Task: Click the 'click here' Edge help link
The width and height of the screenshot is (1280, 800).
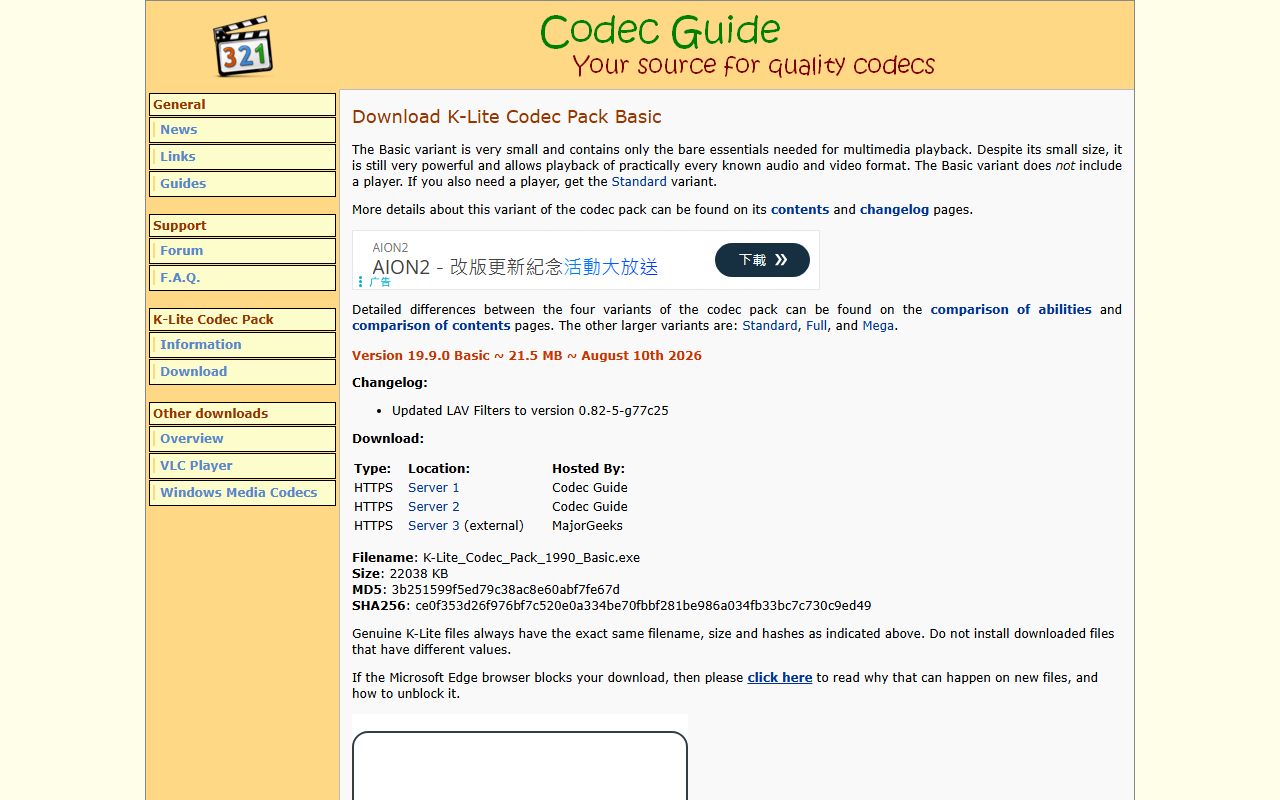Action: pos(780,678)
